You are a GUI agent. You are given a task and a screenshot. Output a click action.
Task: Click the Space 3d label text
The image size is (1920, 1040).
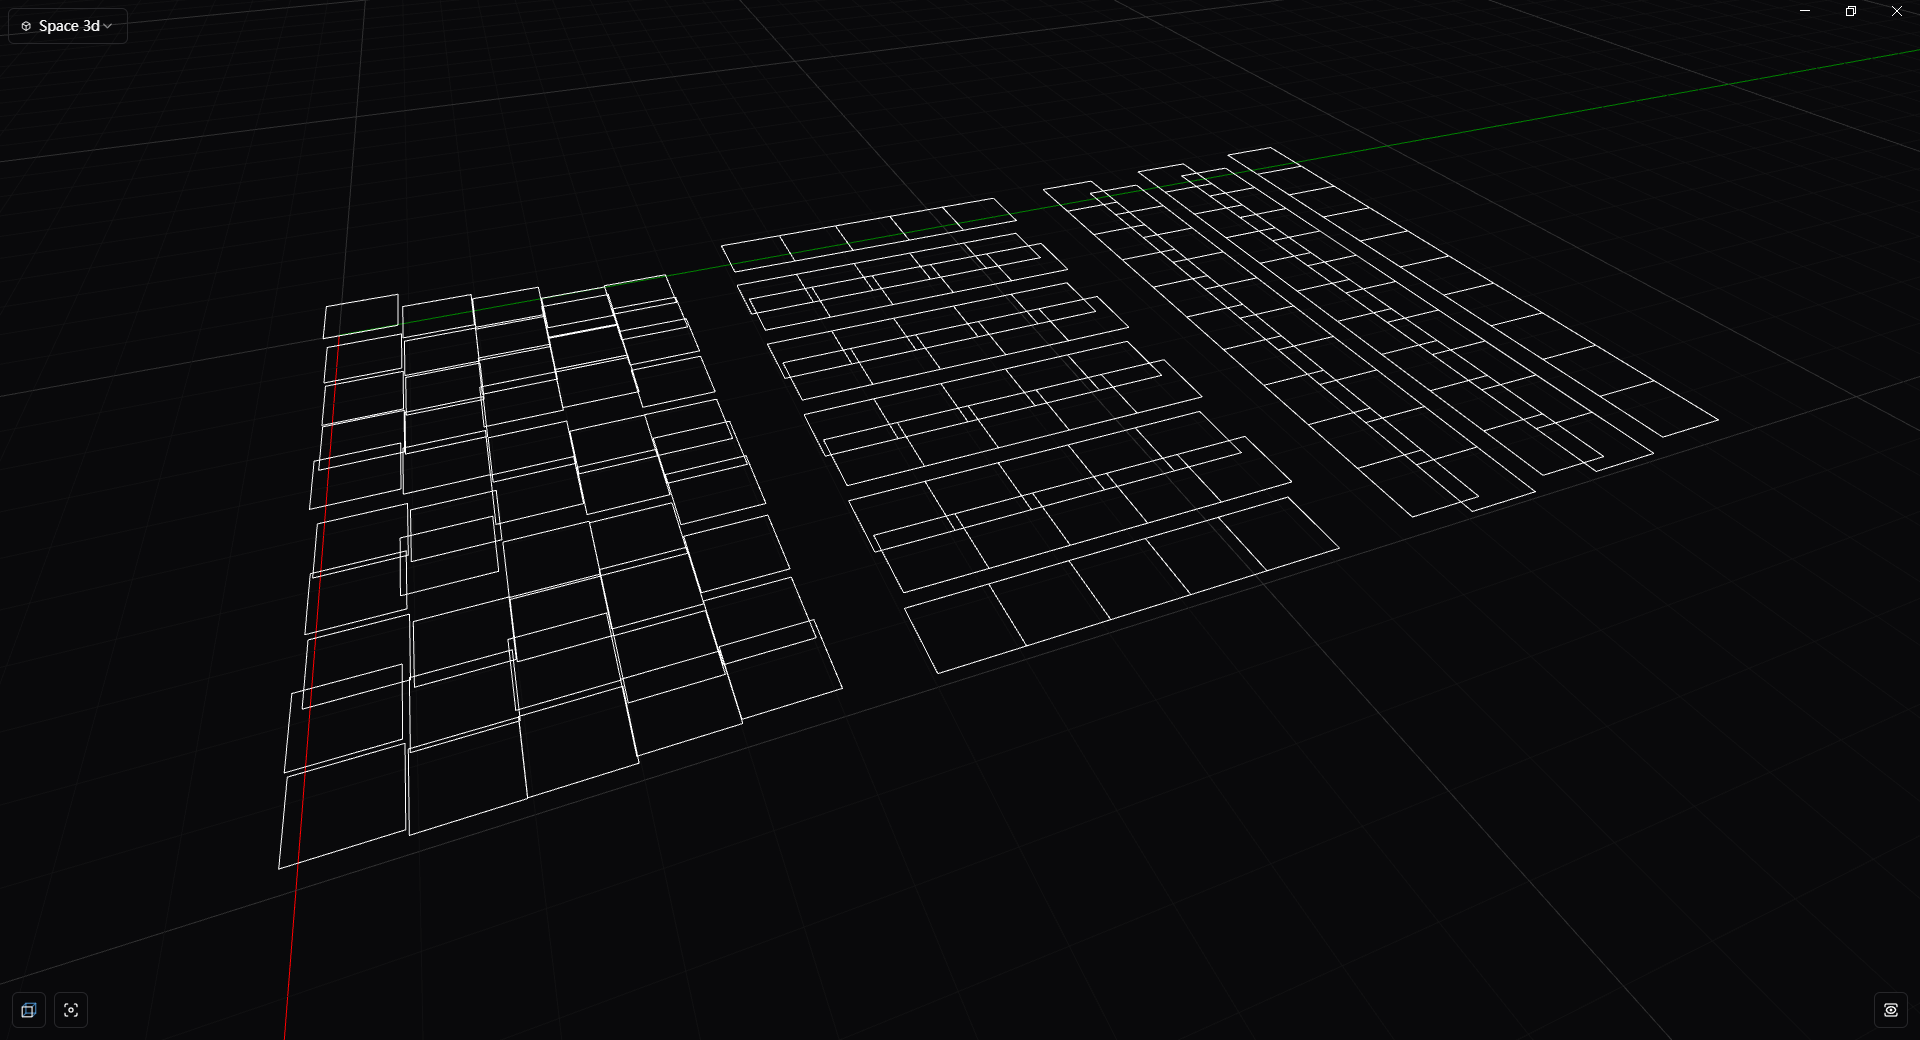69,26
